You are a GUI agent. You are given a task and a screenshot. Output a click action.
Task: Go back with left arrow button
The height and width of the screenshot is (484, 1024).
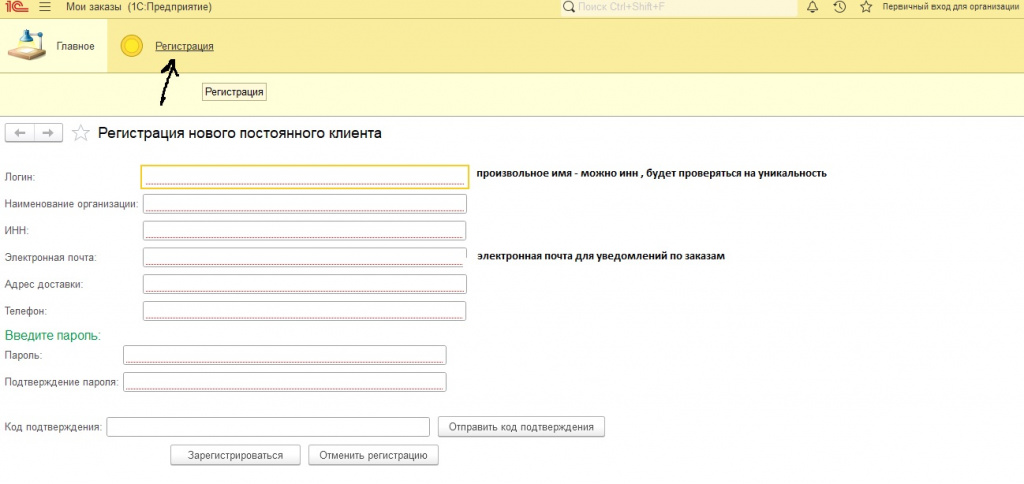click(x=20, y=133)
